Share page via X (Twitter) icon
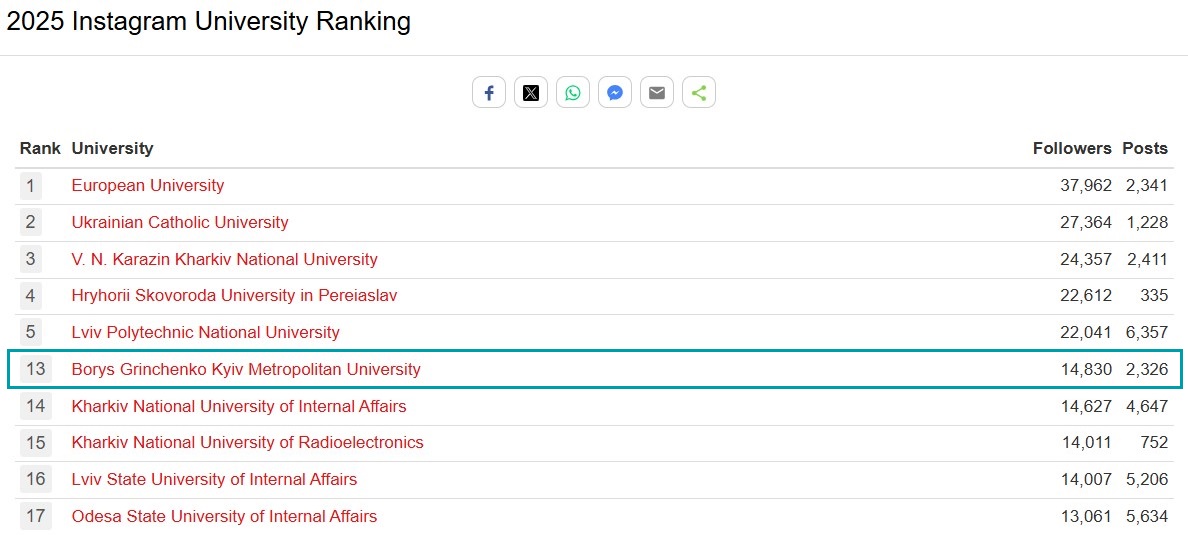 [531, 93]
